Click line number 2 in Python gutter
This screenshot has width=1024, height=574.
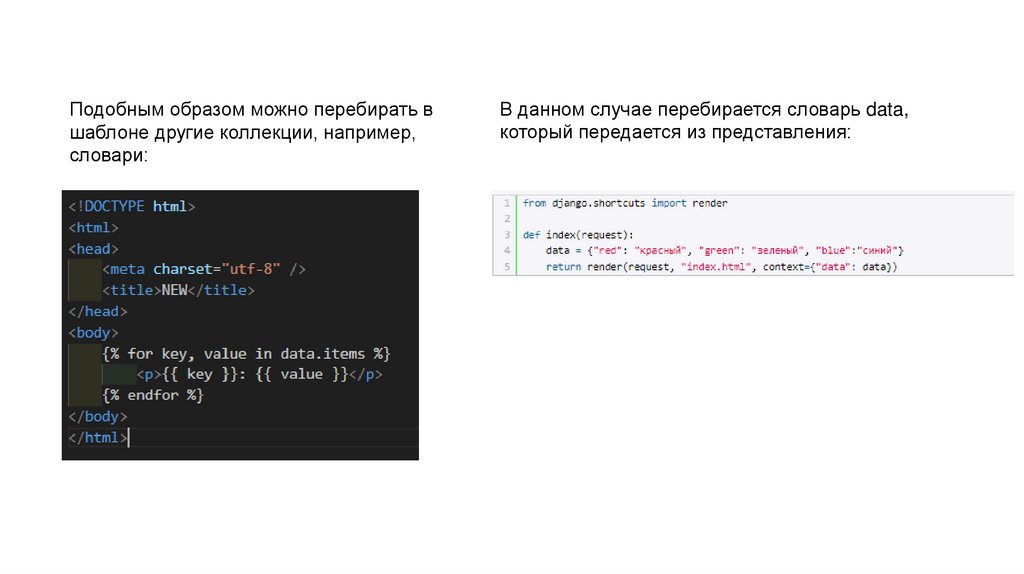tap(507, 219)
